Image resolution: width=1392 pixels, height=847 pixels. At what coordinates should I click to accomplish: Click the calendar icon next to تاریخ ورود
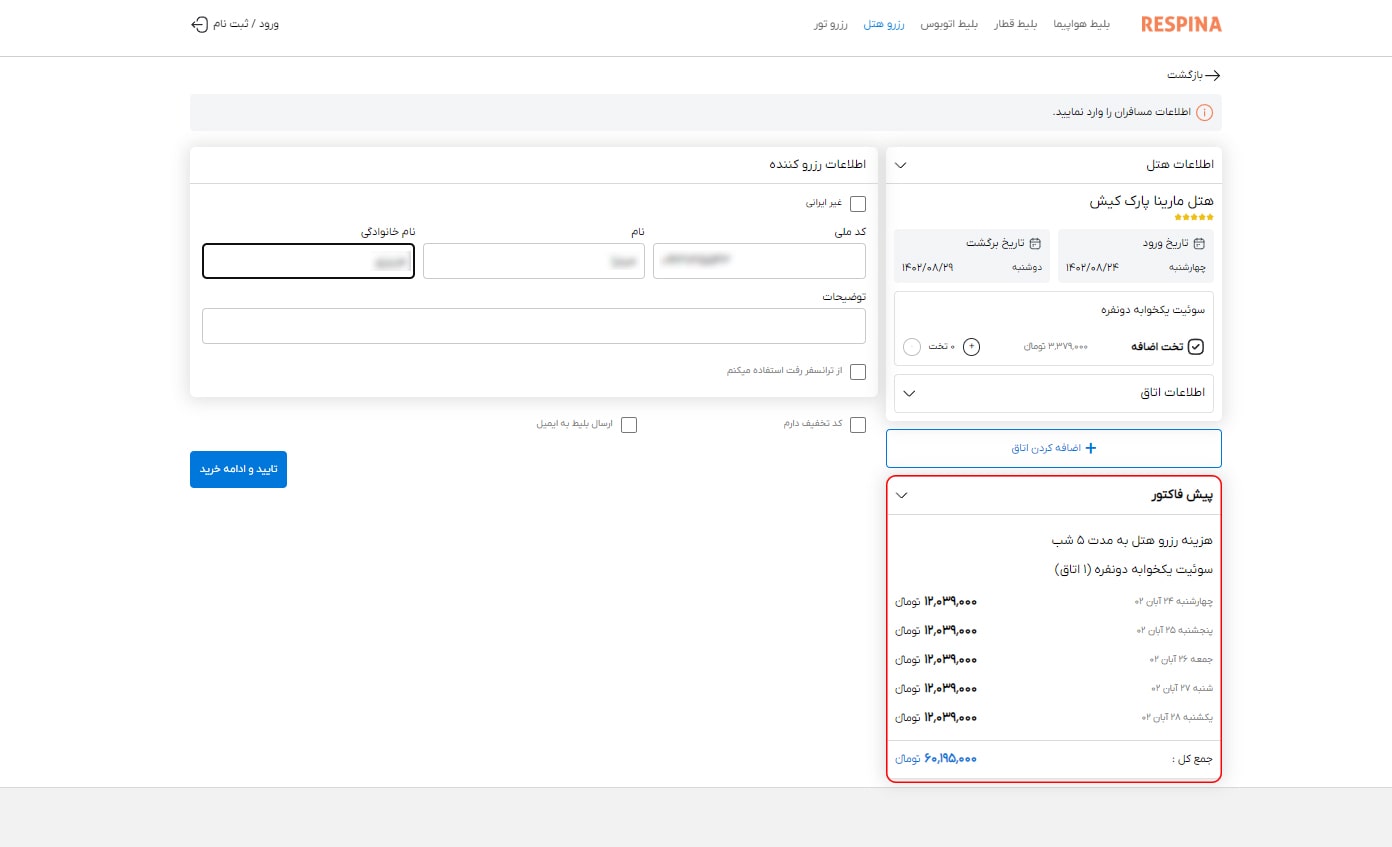click(x=1199, y=243)
